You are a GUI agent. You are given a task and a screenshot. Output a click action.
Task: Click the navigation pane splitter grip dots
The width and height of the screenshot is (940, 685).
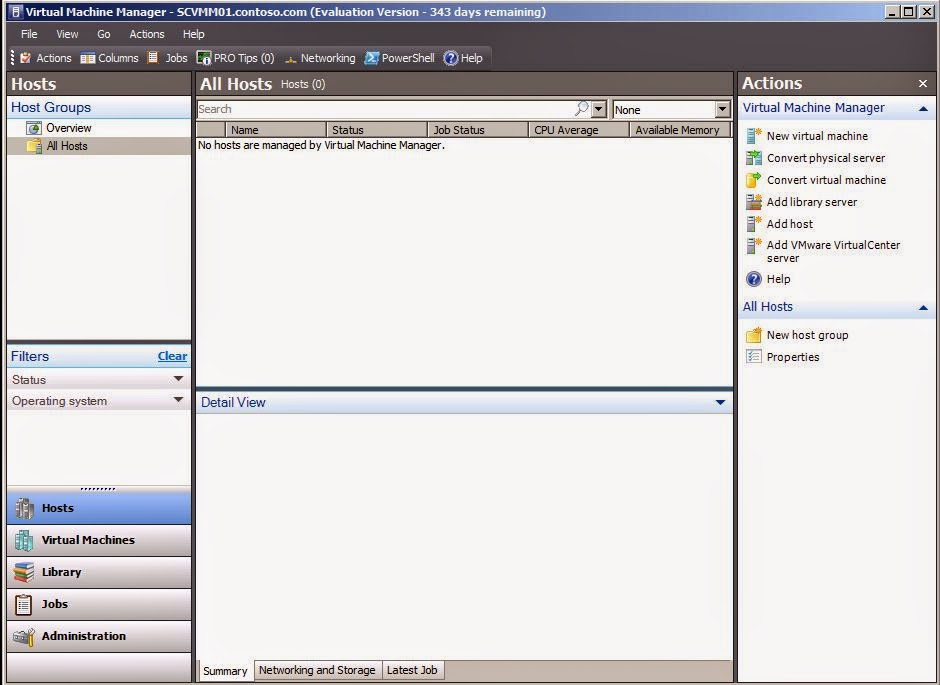tap(98, 488)
